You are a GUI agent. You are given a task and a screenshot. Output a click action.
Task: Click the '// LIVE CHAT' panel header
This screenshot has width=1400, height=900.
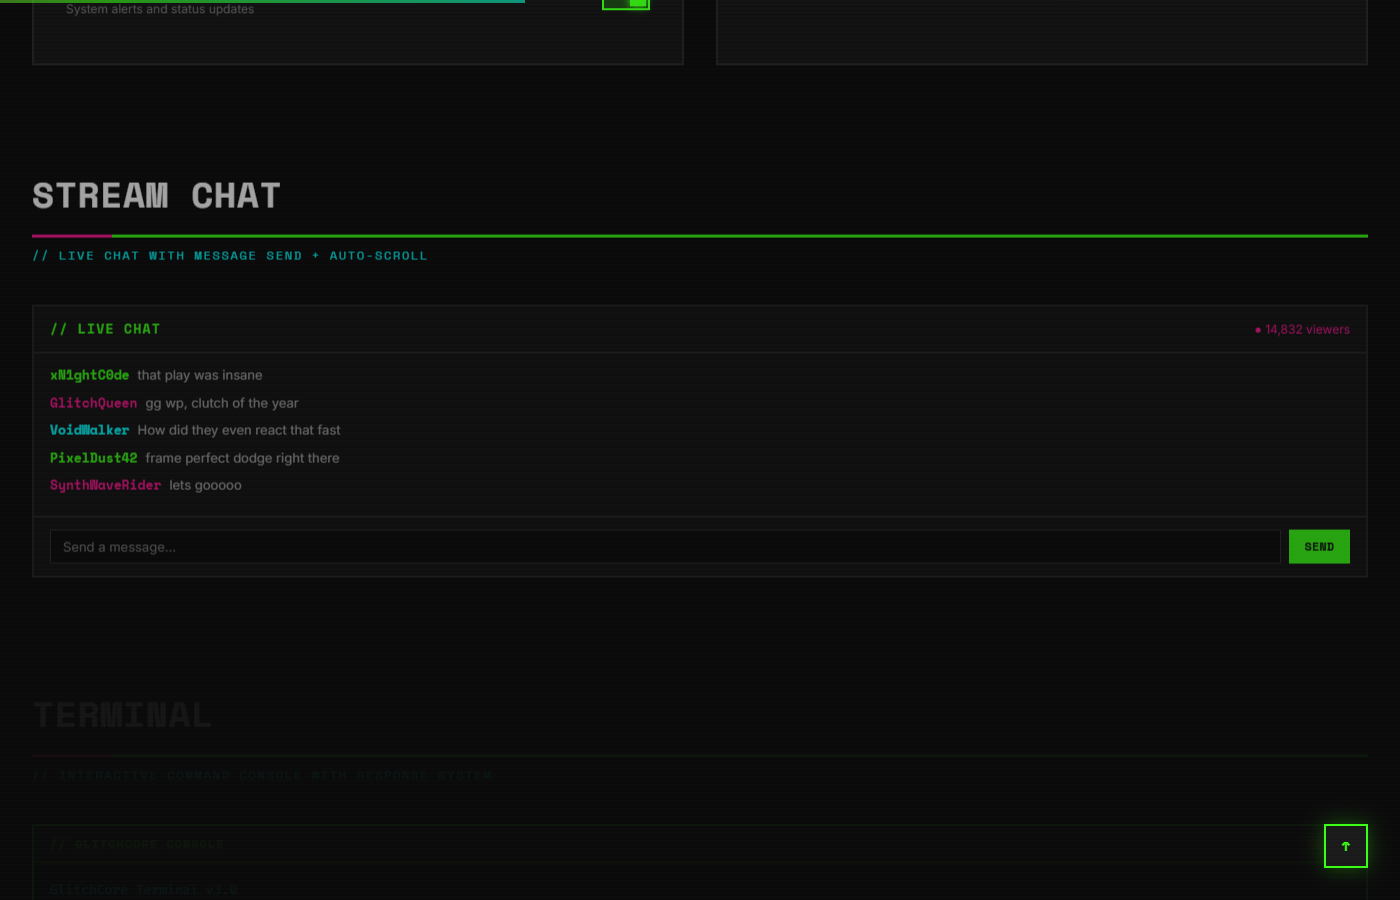click(105, 329)
